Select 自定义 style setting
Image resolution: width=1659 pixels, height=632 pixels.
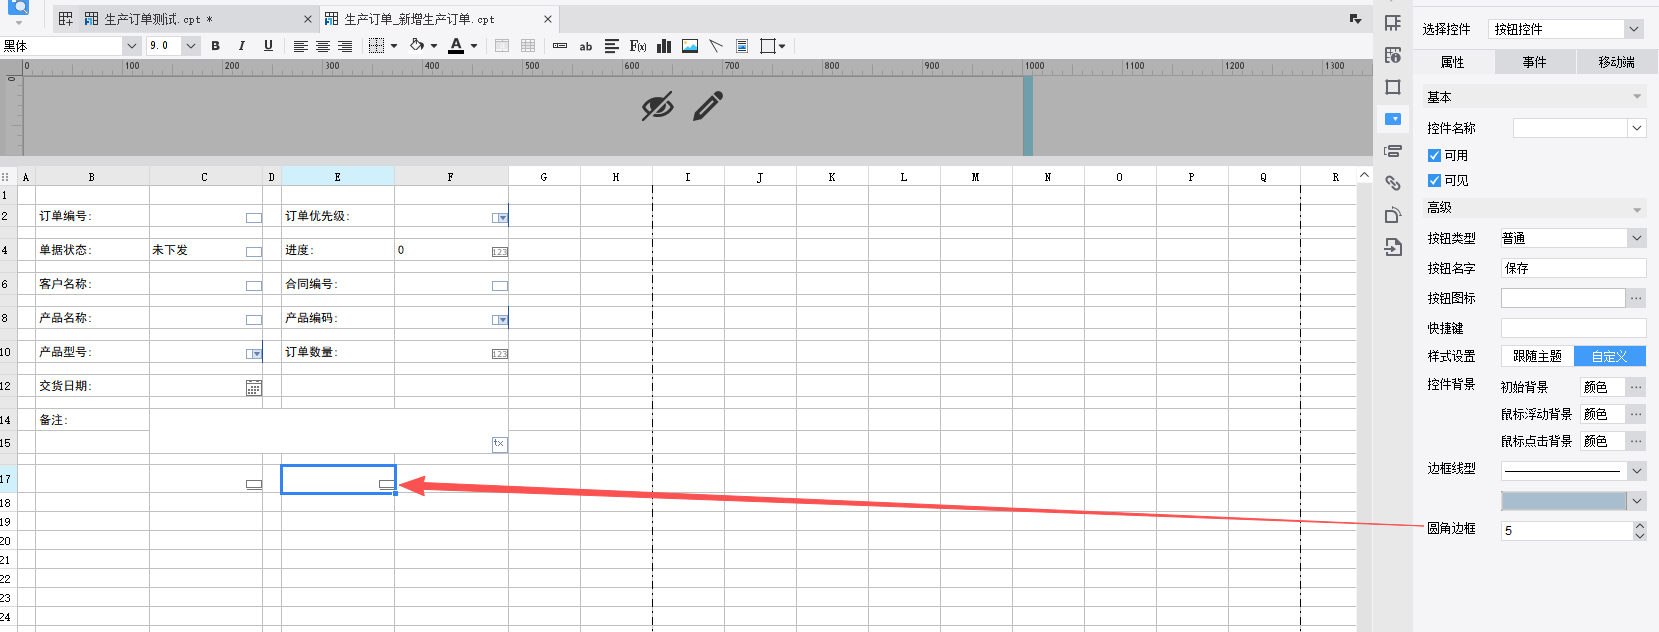(x=1610, y=356)
